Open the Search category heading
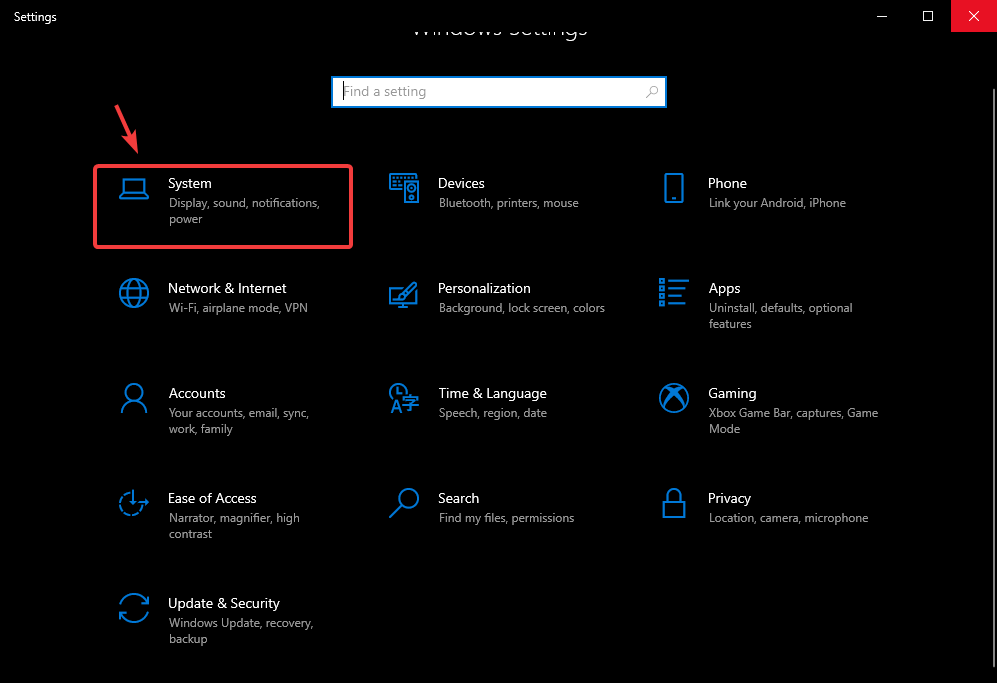Image resolution: width=997 pixels, height=683 pixels. point(458,498)
